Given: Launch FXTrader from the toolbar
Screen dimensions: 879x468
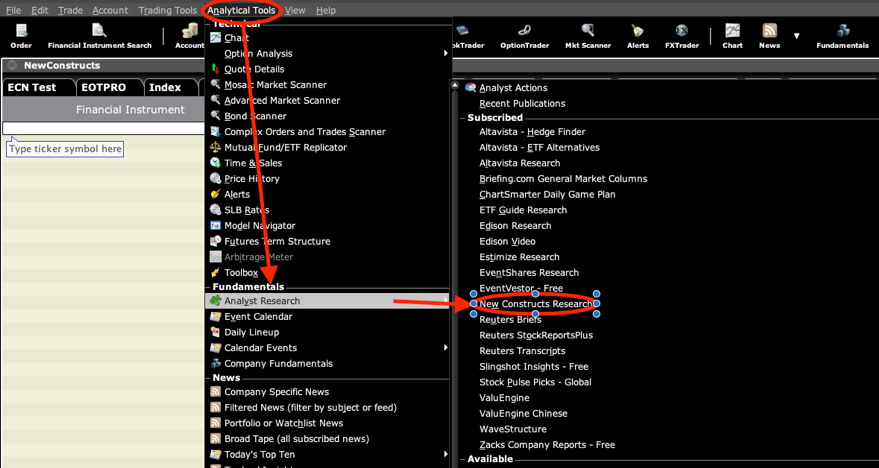Looking at the screenshot, I should coord(681,37).
